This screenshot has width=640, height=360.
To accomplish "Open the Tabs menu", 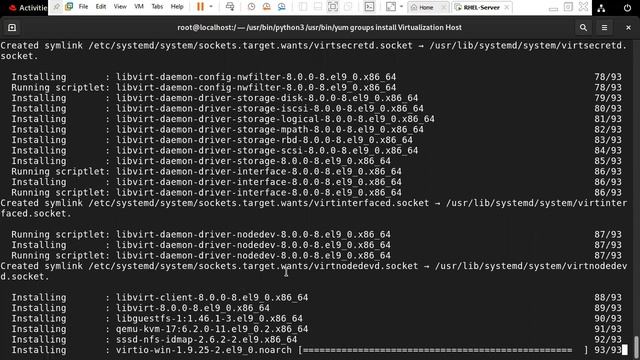I will [157, 7].
